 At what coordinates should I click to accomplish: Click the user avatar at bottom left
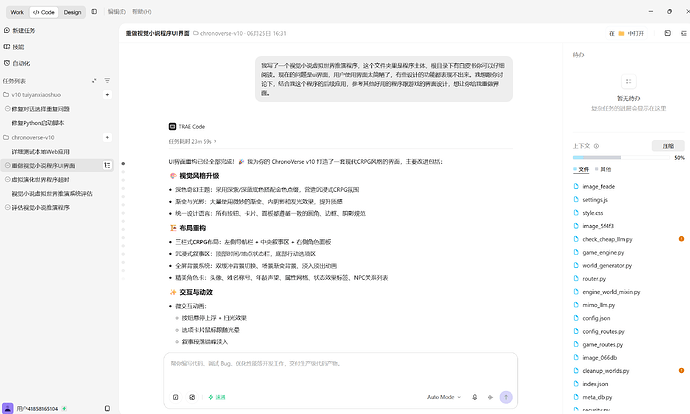click(x=7, y=408)
